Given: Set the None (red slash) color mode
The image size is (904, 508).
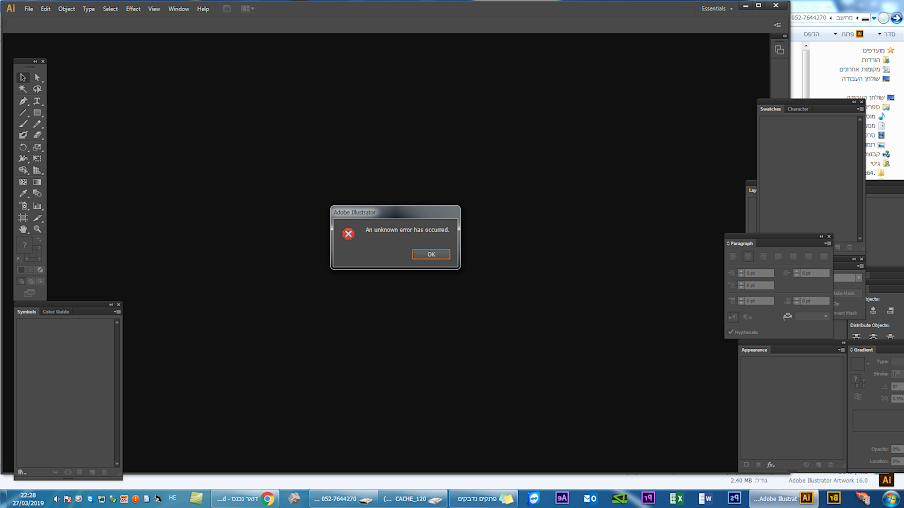Looking at the screenshot, I should pyautogui.click(x=40, y=270).
